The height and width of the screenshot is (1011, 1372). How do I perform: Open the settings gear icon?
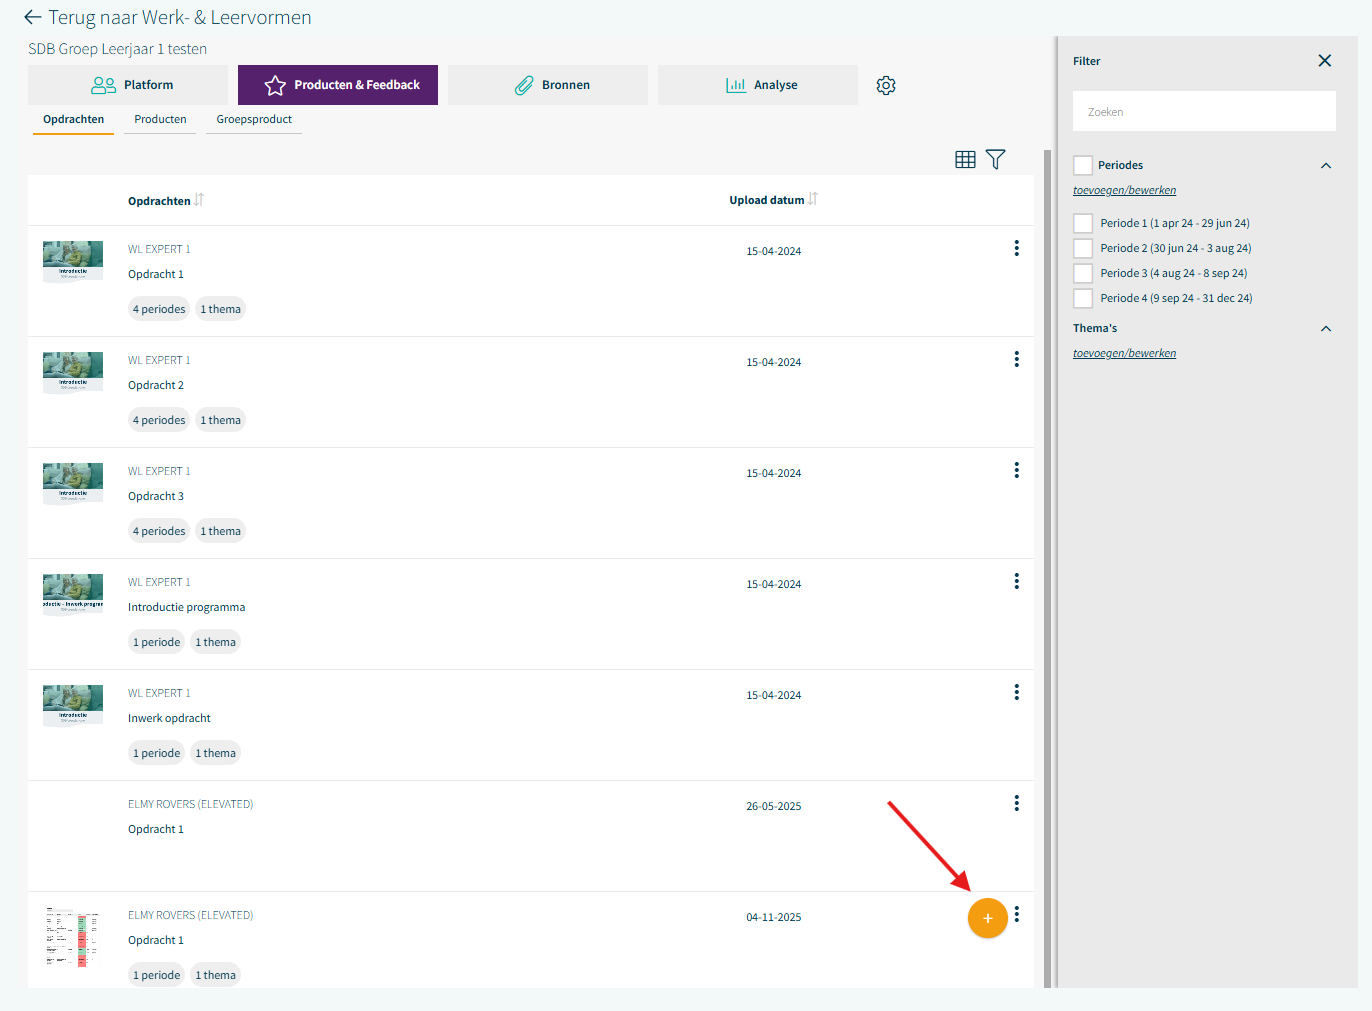[x=886, y=85]
